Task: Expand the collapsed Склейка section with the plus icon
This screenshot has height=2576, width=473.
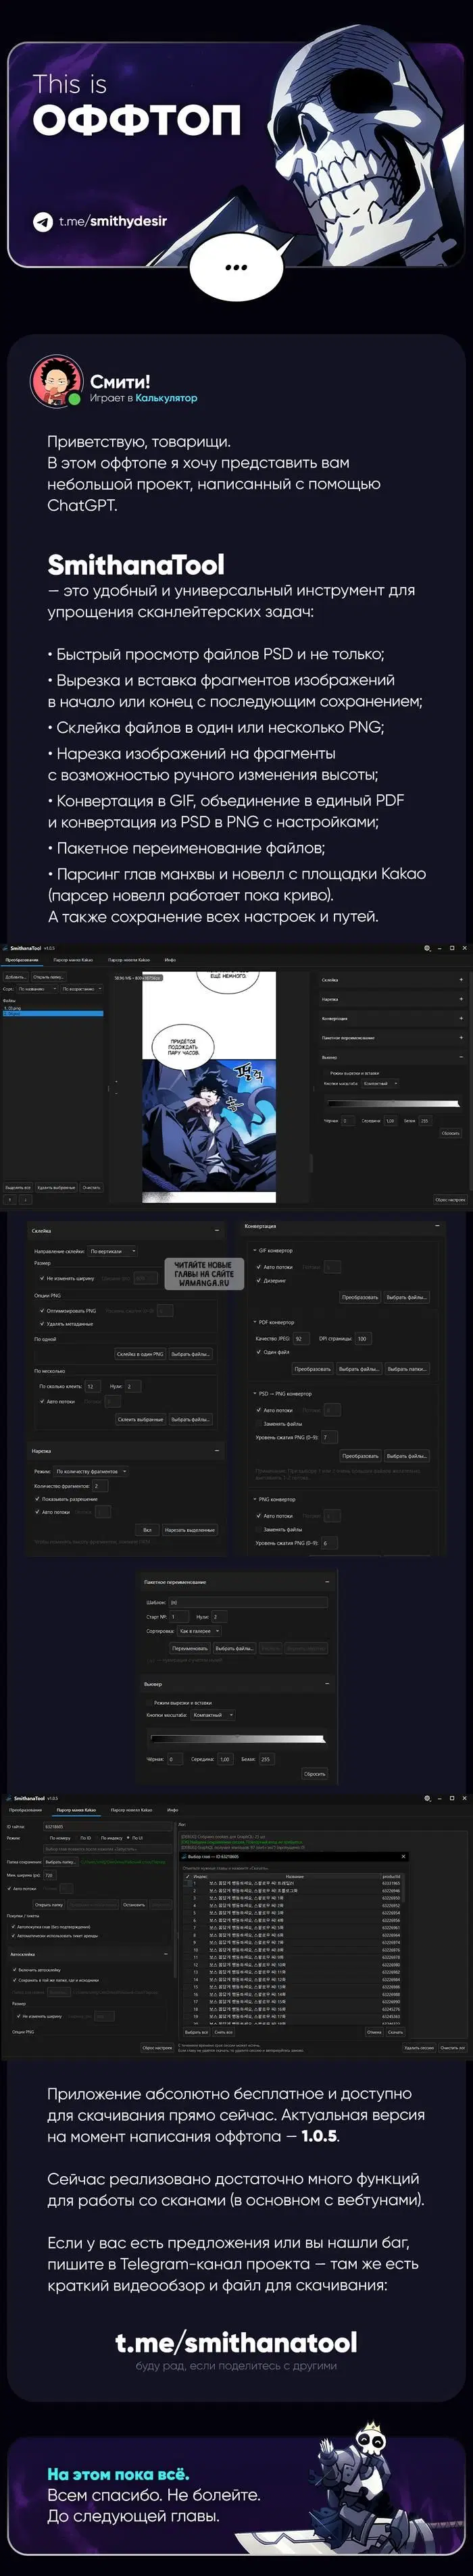Action: pyautogui.click(x=461, y=980)
